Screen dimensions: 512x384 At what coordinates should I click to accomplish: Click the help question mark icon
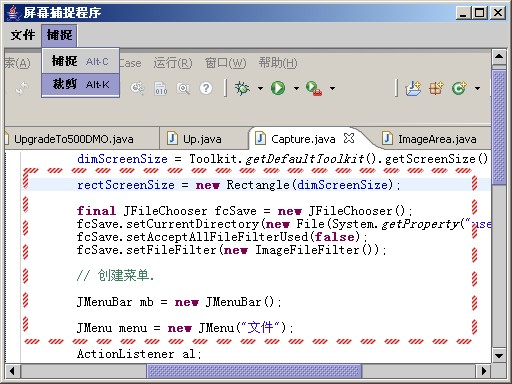[x=206, y=88]
